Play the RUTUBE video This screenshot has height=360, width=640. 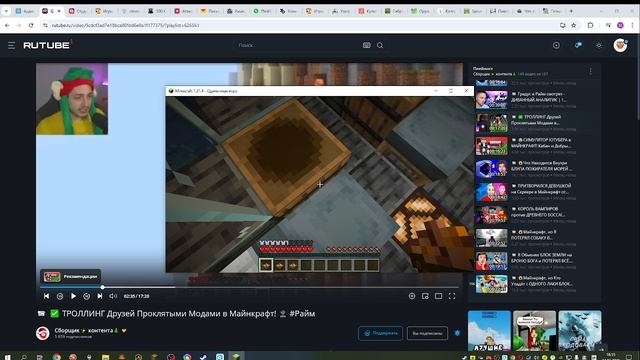click(x=73, y=296)
